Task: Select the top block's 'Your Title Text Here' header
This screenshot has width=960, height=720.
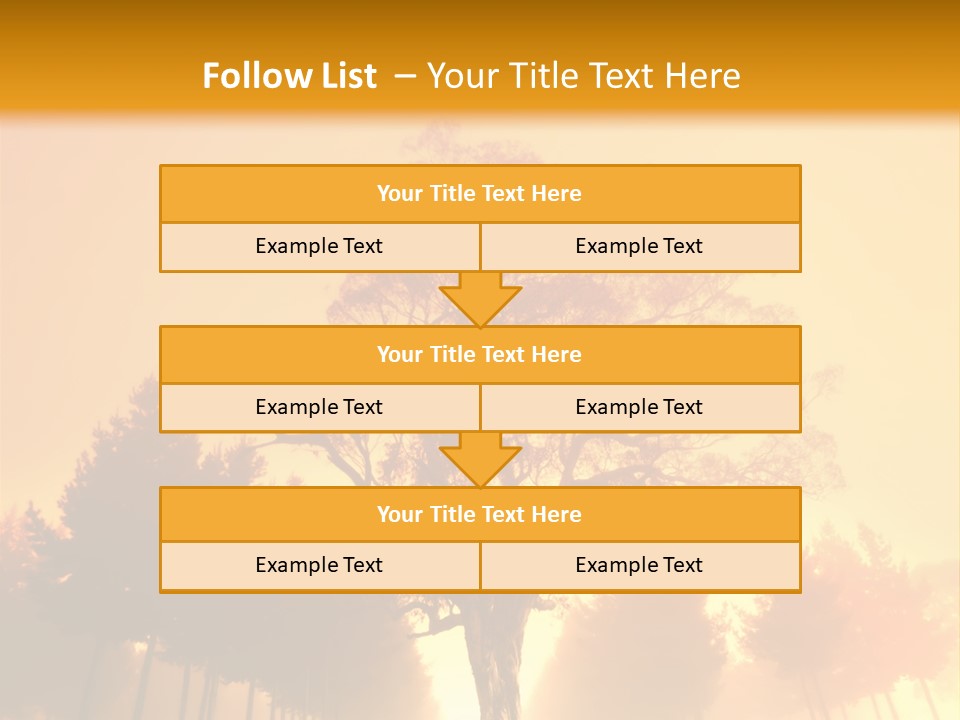Action: click(x=480, y=194)
